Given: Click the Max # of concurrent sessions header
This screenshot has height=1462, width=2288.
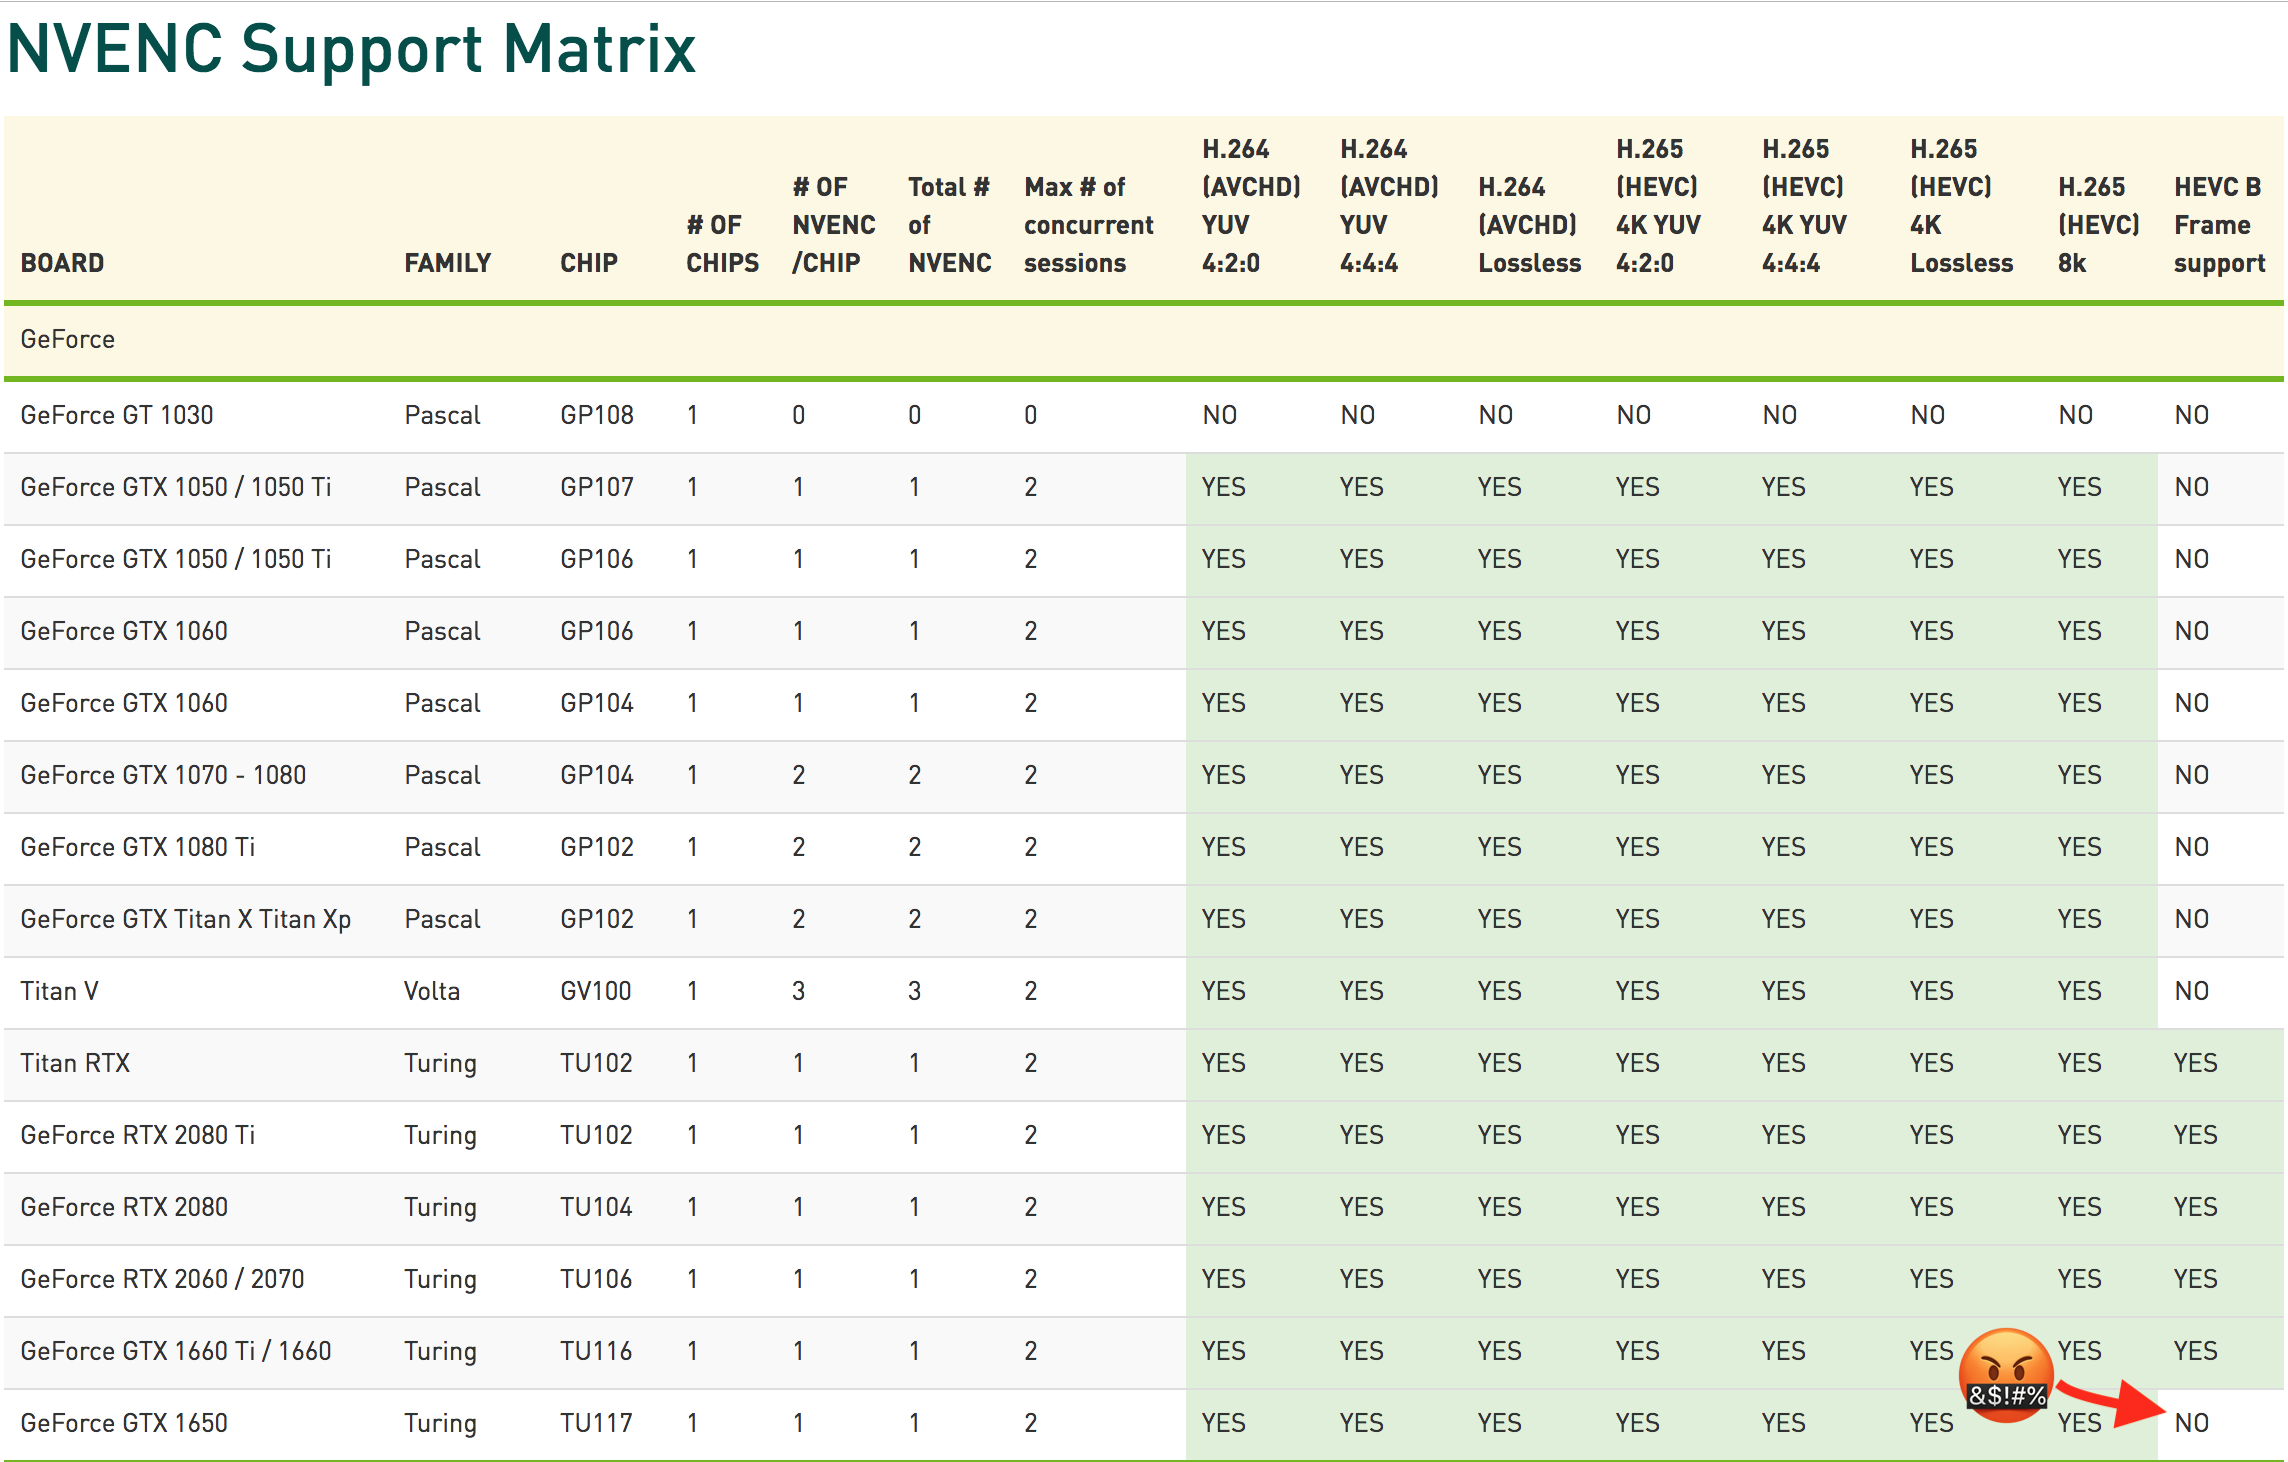Looking at the screenshot, I should pyautogui.click(x=1088, y=225).
